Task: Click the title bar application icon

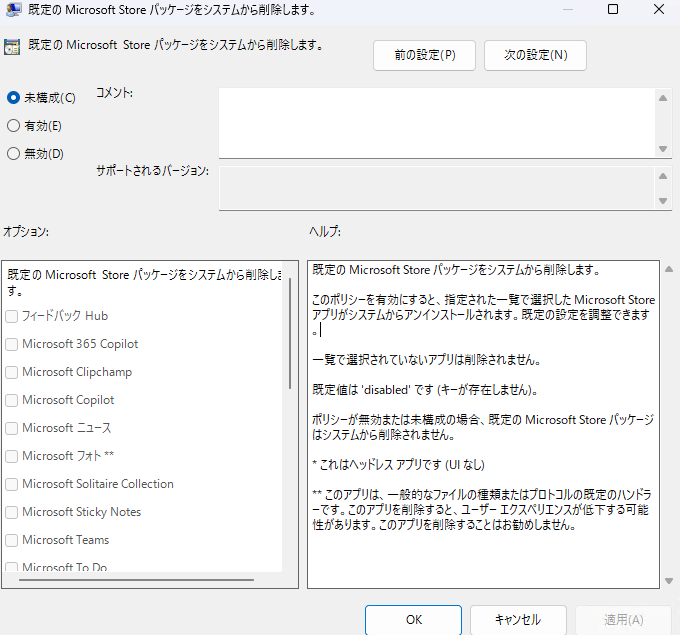Action: pos(13,9)
